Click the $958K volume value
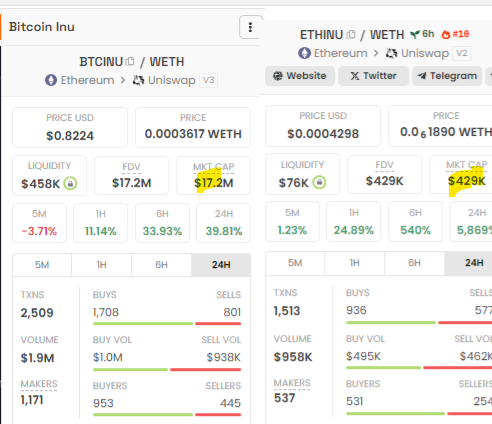The width and height of the screenshot is (492, 424). [x=293, y=357]
